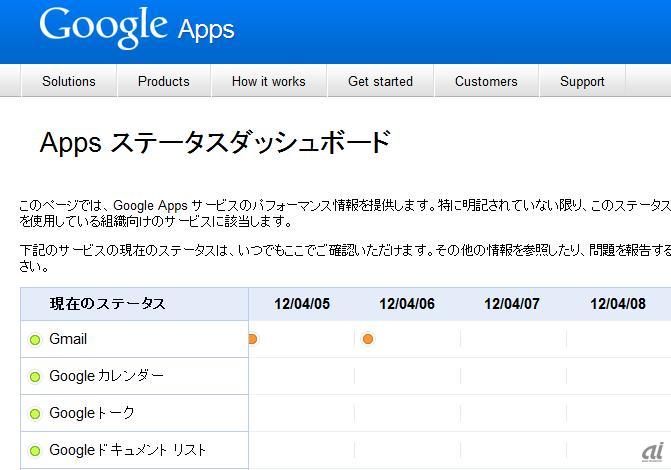Click the 12/04/07 date column header
This screenshot has height=470, width=671.
pyautogui.click(x=512, y=304)
